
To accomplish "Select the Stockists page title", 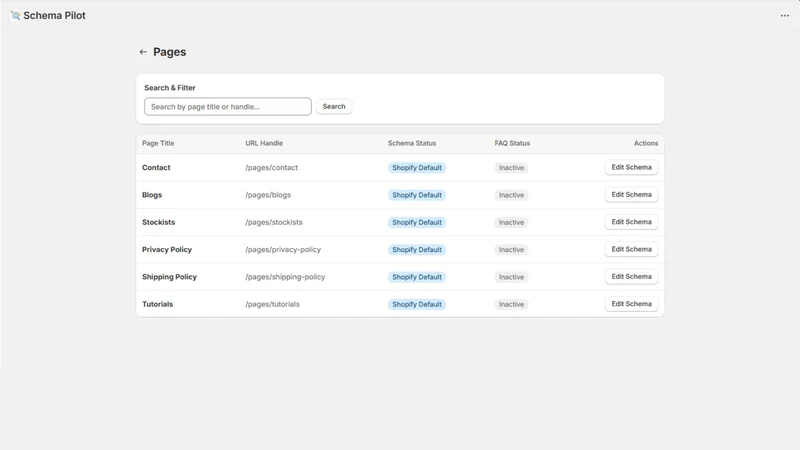I will coord(158,222).
